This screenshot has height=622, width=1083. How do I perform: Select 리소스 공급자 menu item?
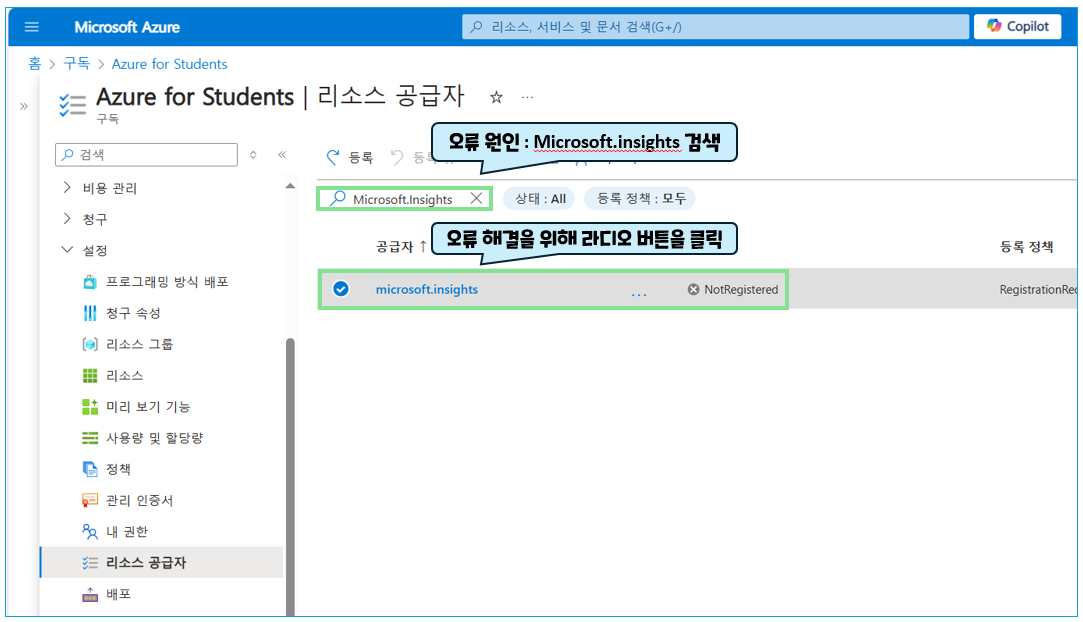162,563
